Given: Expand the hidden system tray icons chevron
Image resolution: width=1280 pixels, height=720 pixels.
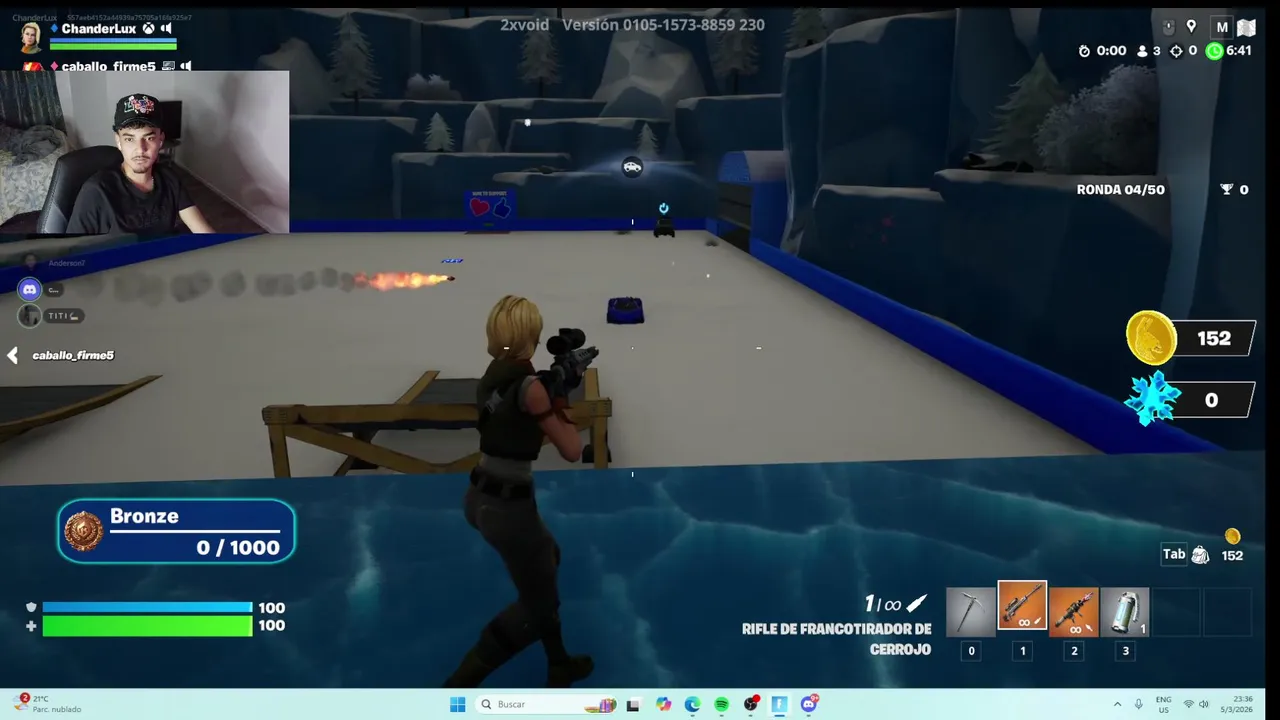Looking at the screenshot, I should pyautogui.click(x=1117, y=704).
